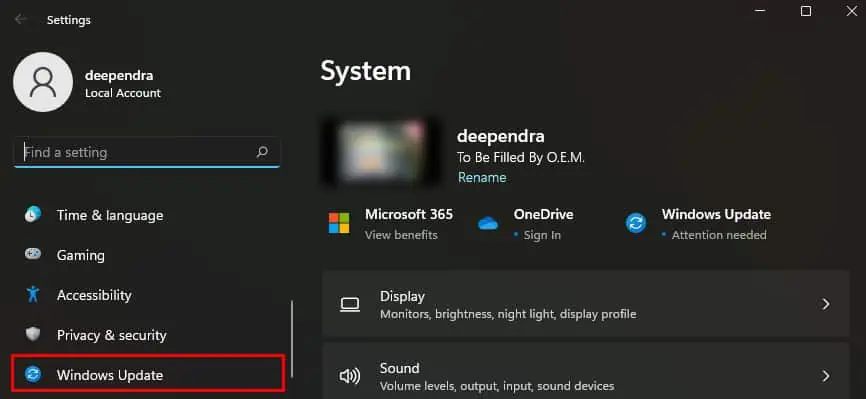This screenshot has width=866, height=399.
Task: Click the Time & language clock icon
Action: point(33,214)
